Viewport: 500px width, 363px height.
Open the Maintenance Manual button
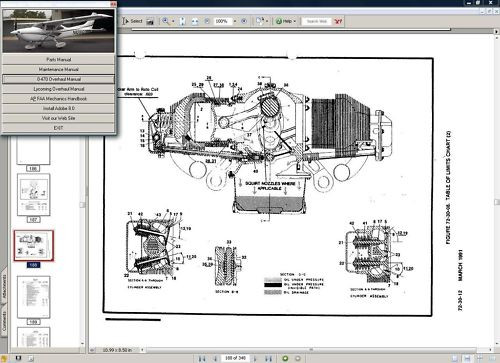59,69
